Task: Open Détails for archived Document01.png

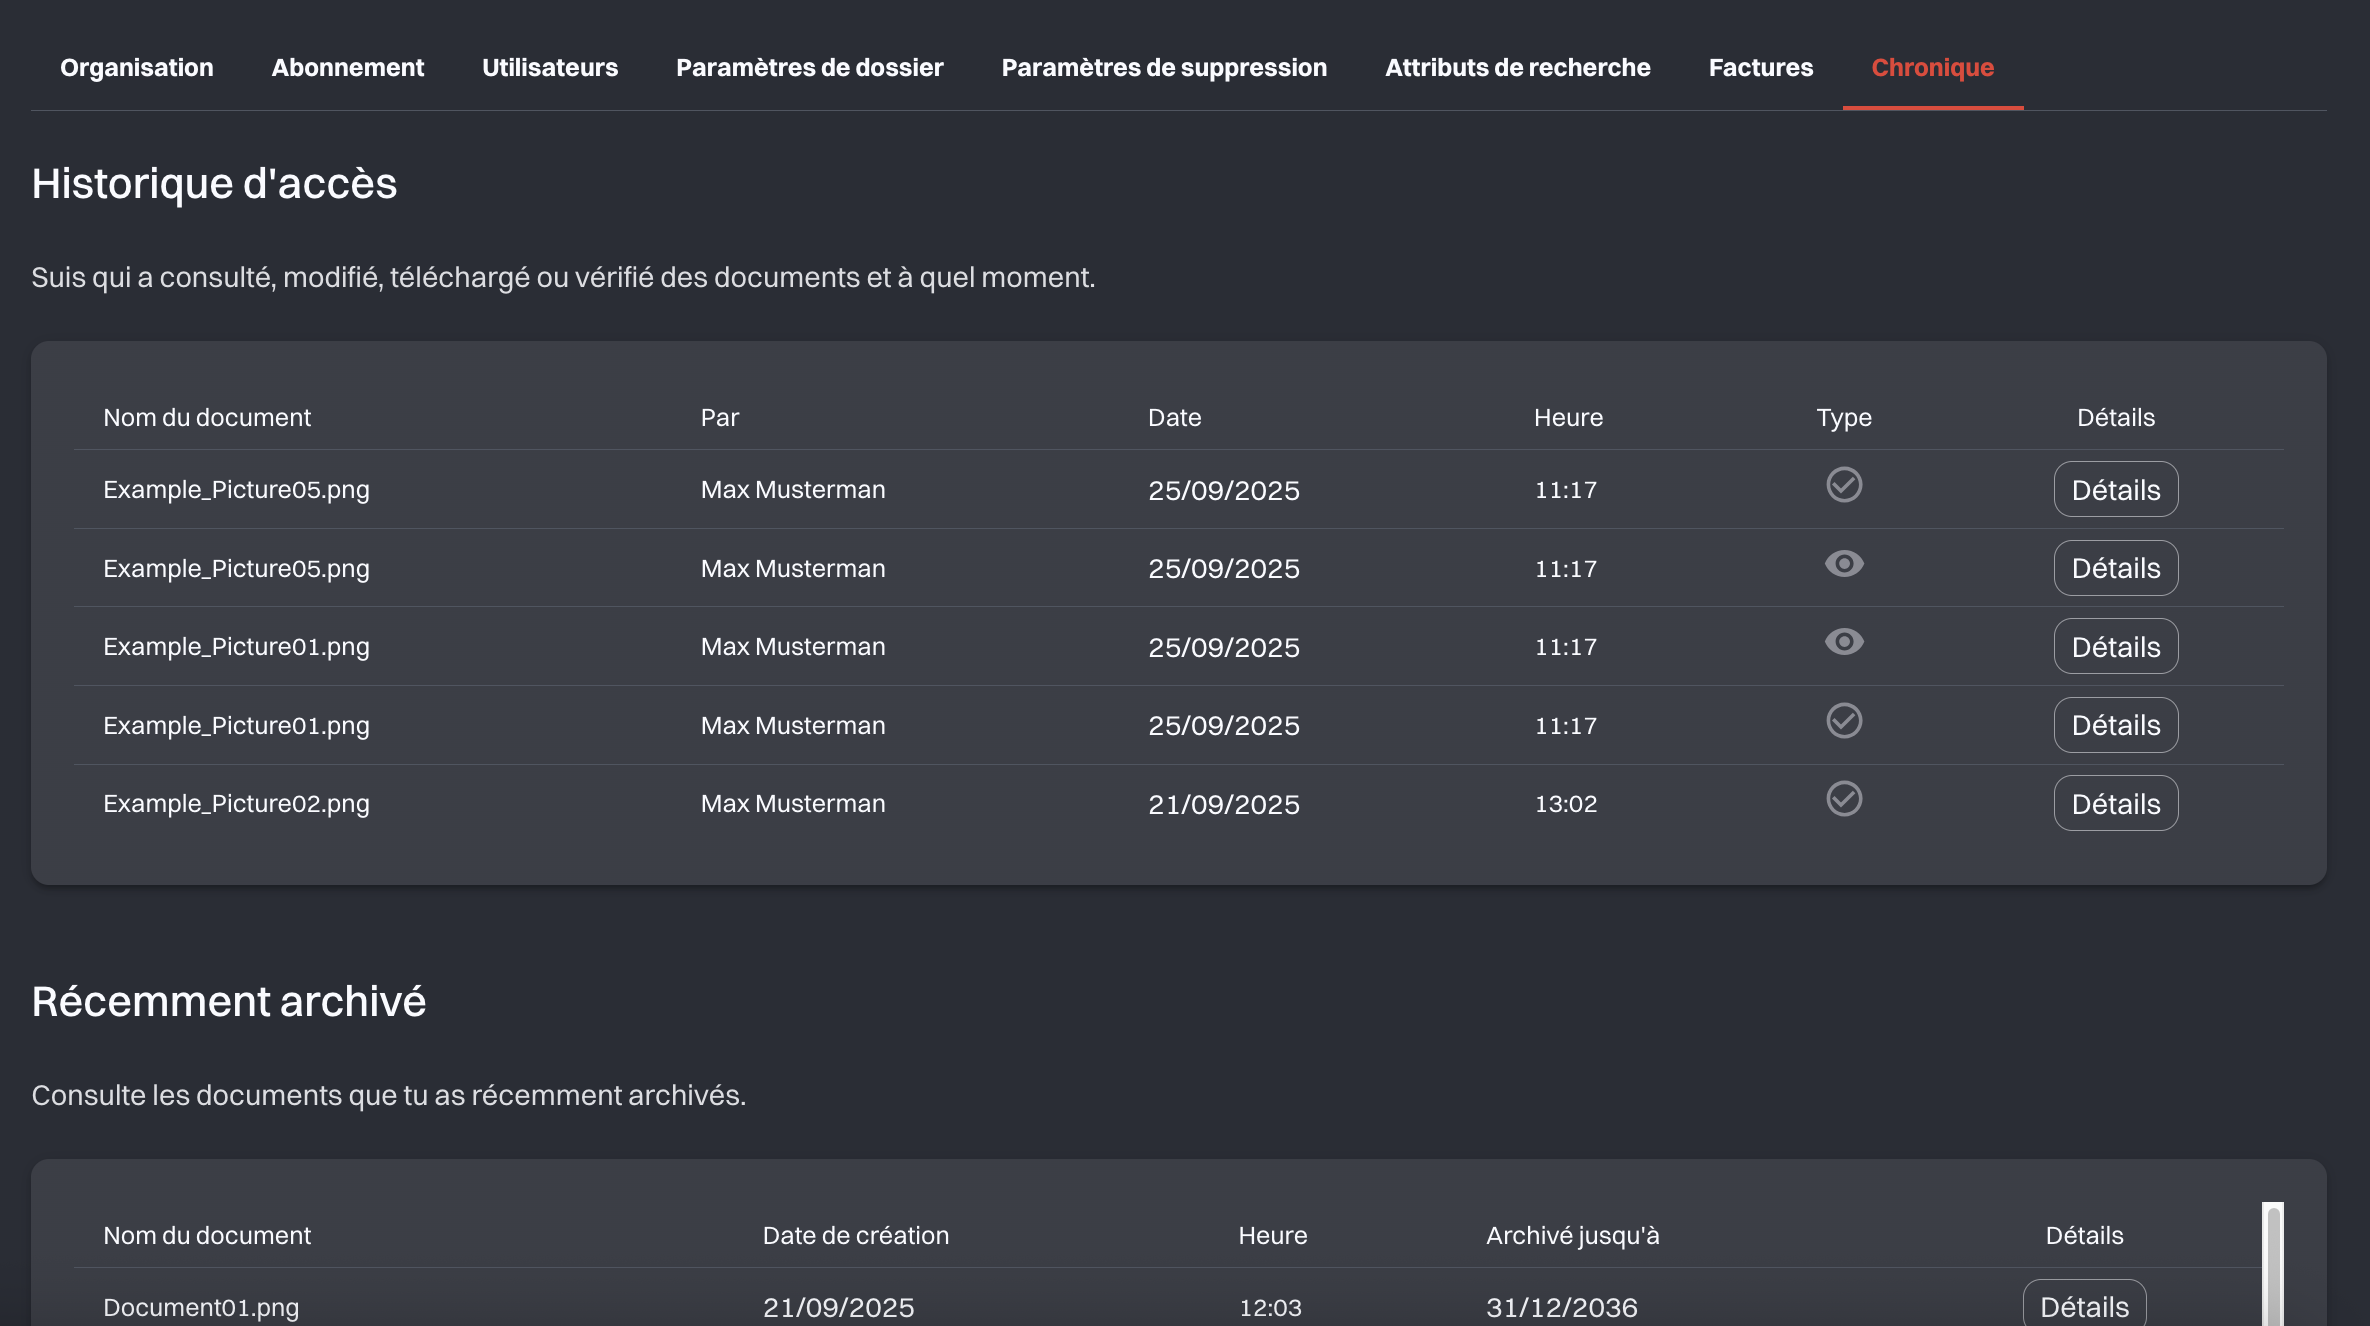Action: [2084, 1306]
